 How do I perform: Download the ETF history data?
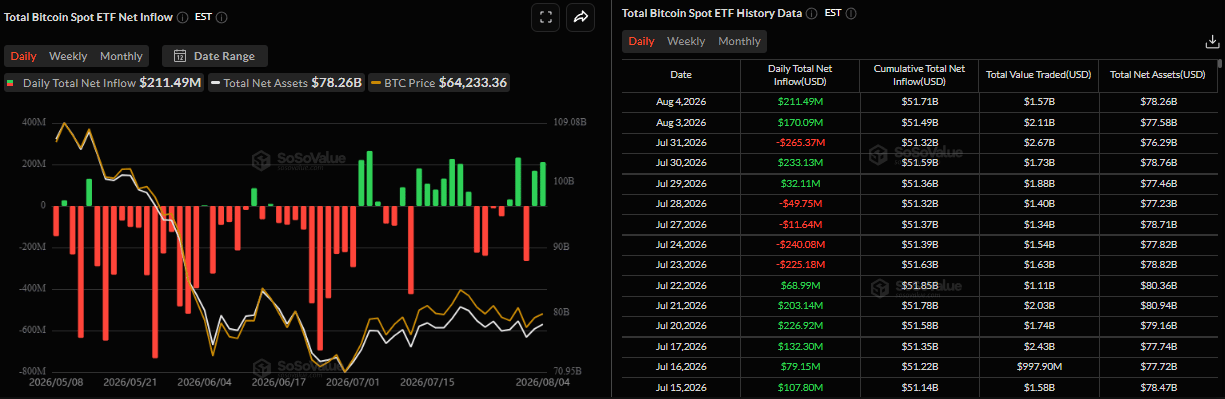click(1212, 41)
